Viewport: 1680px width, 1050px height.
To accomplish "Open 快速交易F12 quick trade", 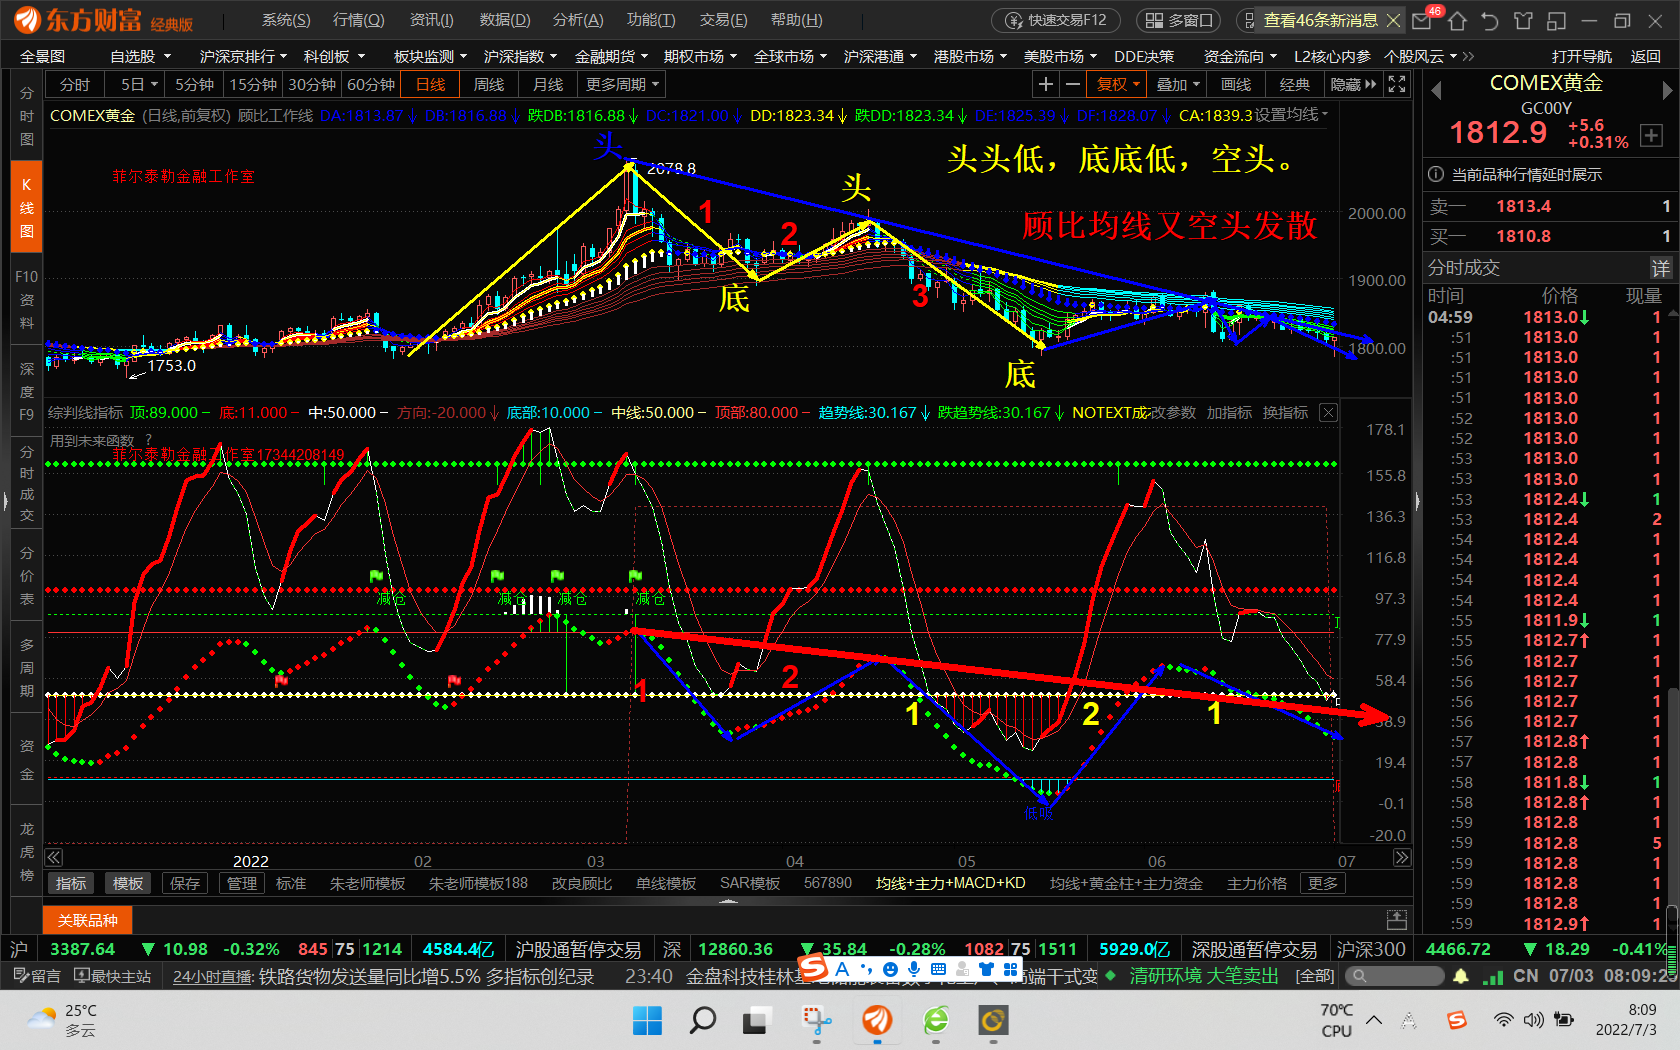I will [1056, 20].
